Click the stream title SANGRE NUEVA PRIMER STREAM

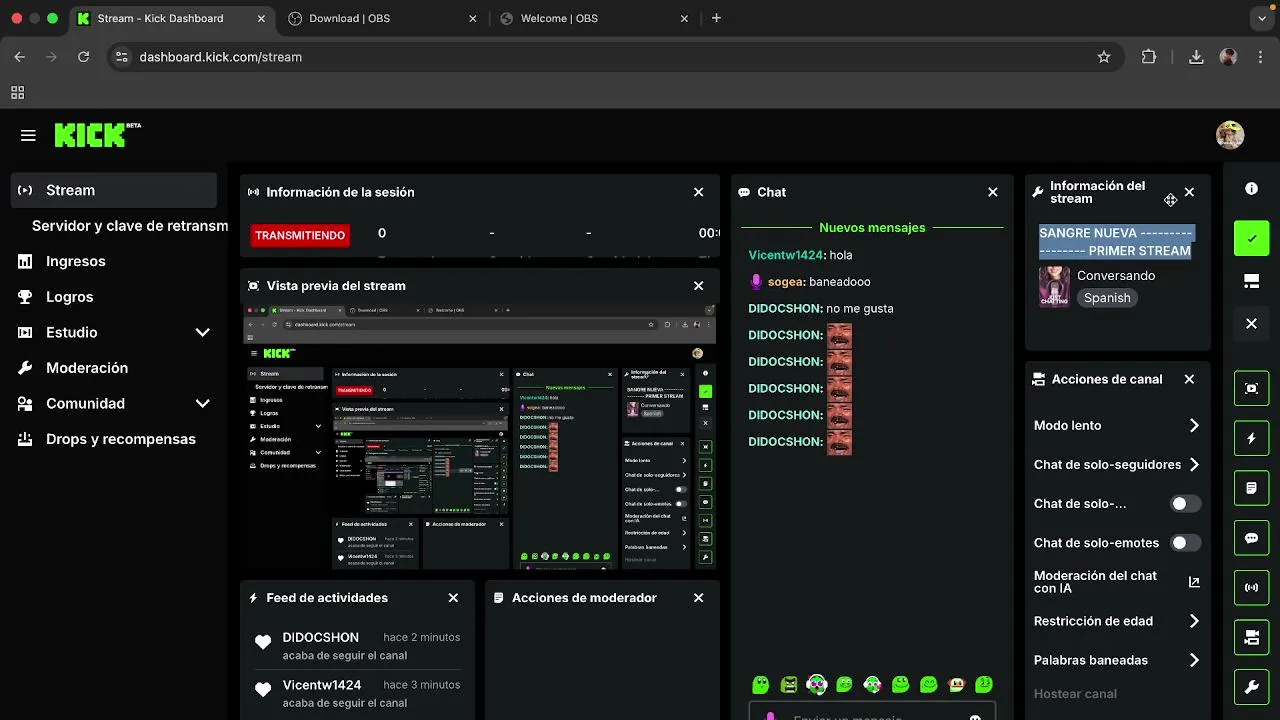click(1115, 242)
